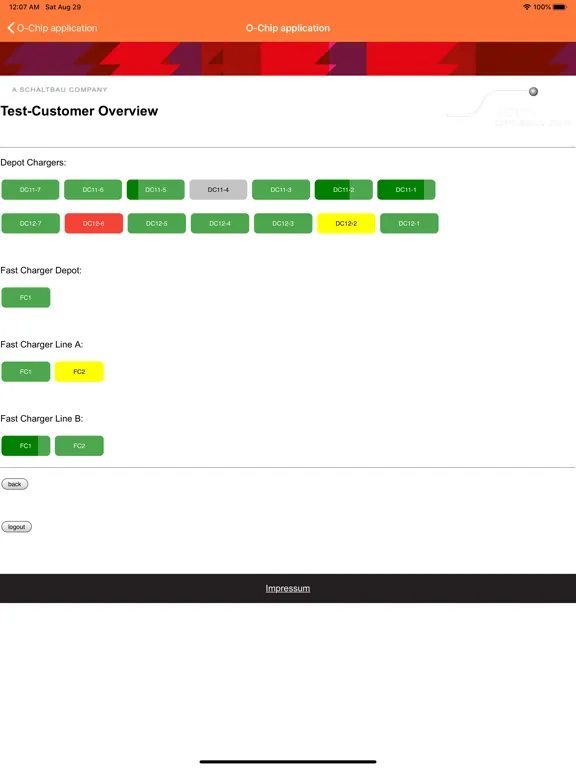The width and height of the screenshot is (576, 768).
Task: Open depot charger DC11-7
Action: pos(30,190)
